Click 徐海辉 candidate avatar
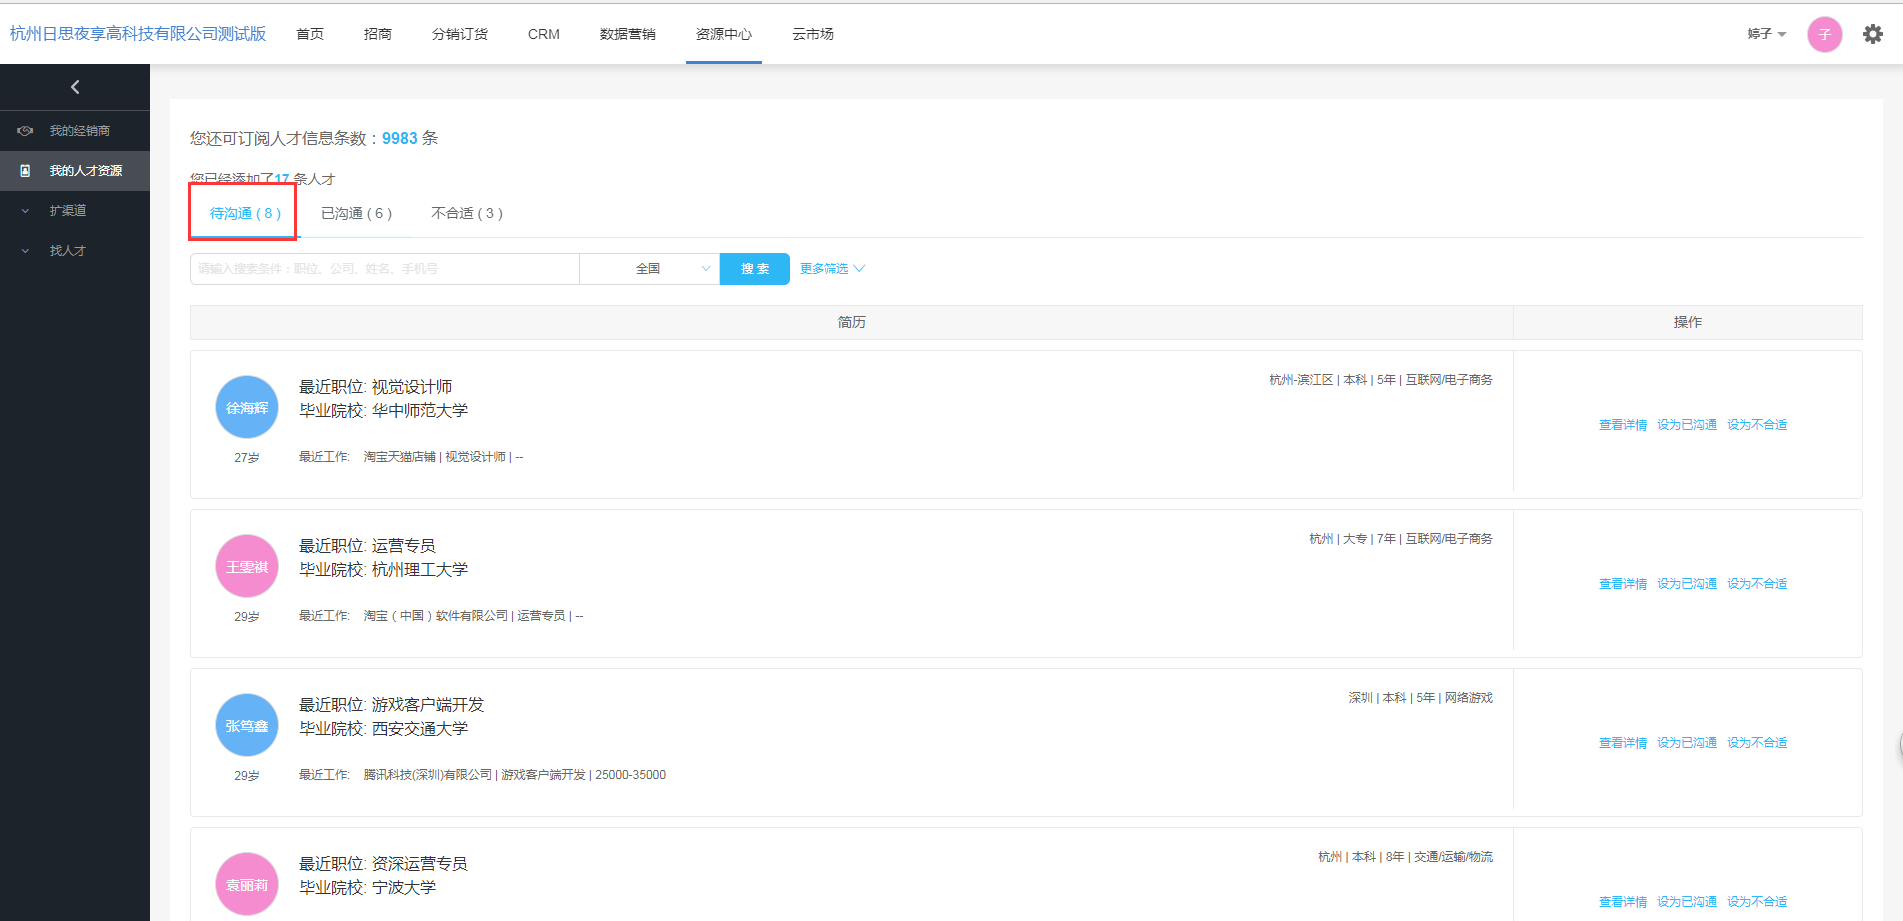 pos(247,407)
